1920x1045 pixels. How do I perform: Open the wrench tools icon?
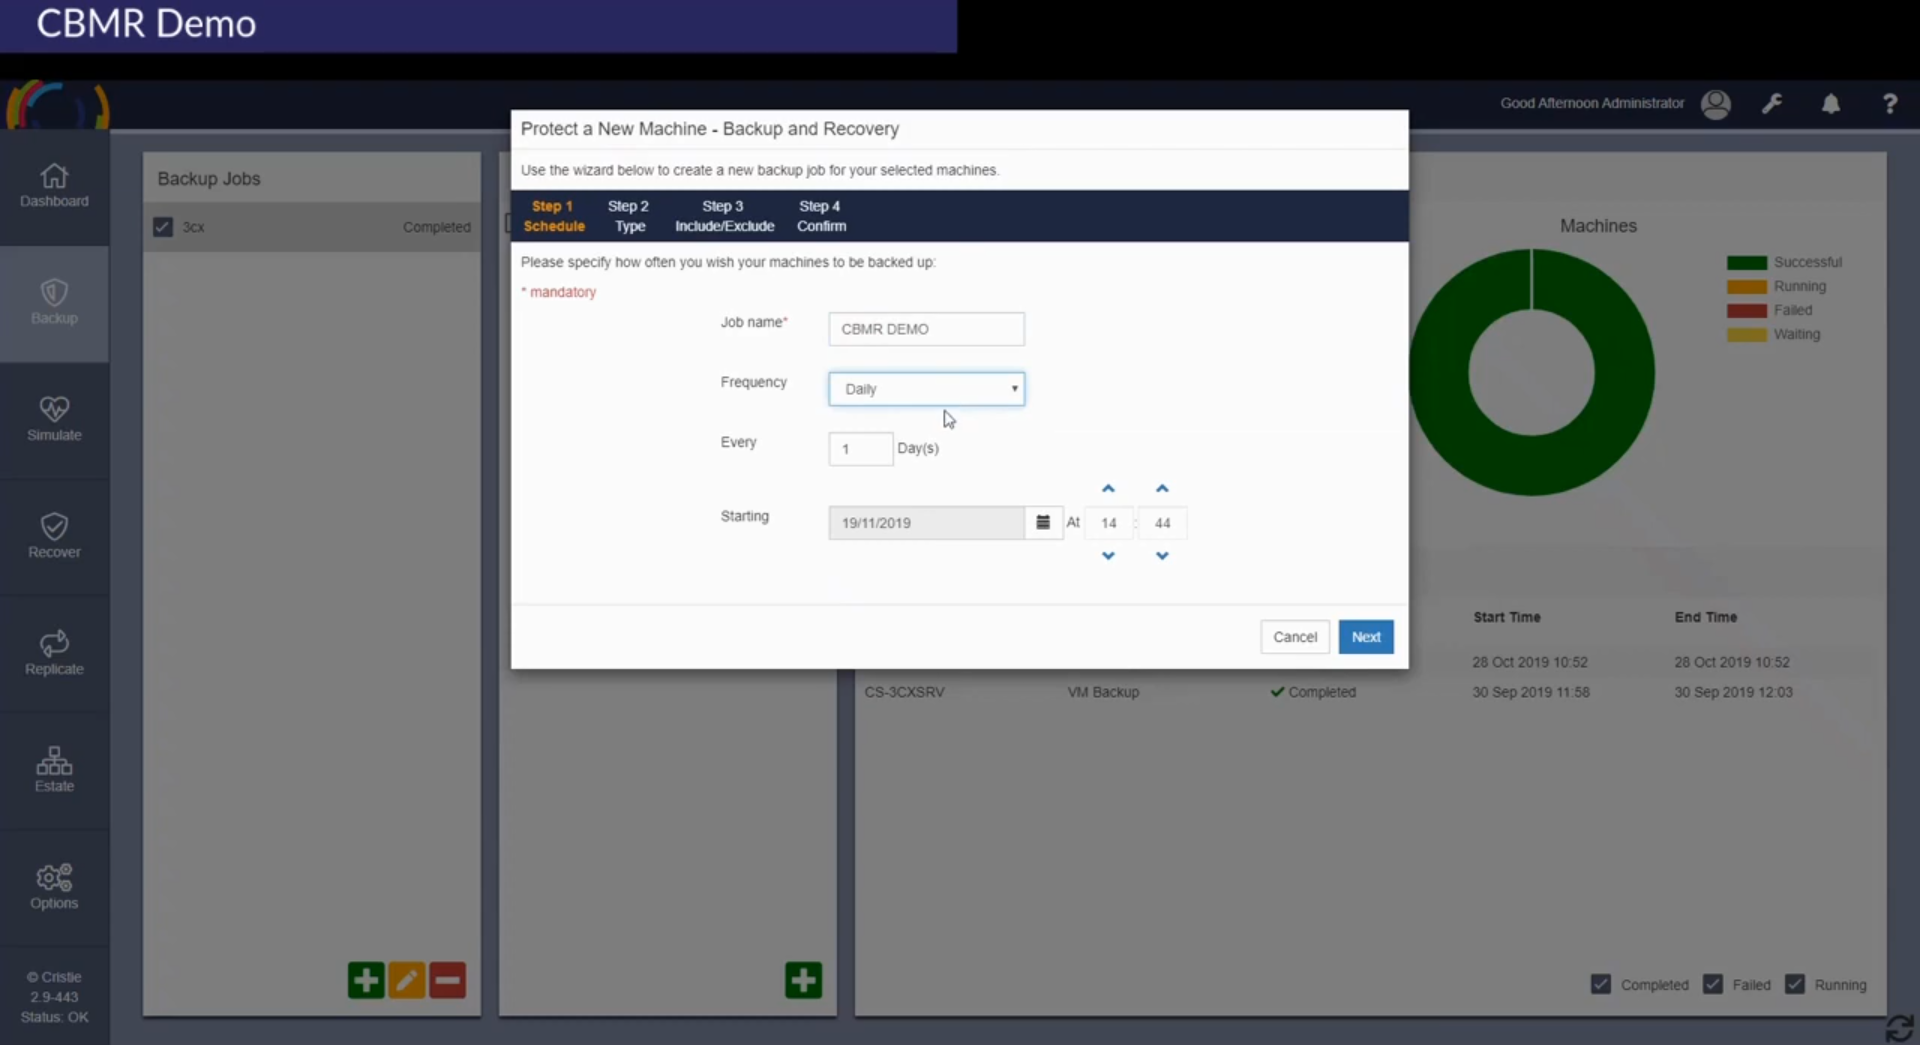coord(1772,104)
